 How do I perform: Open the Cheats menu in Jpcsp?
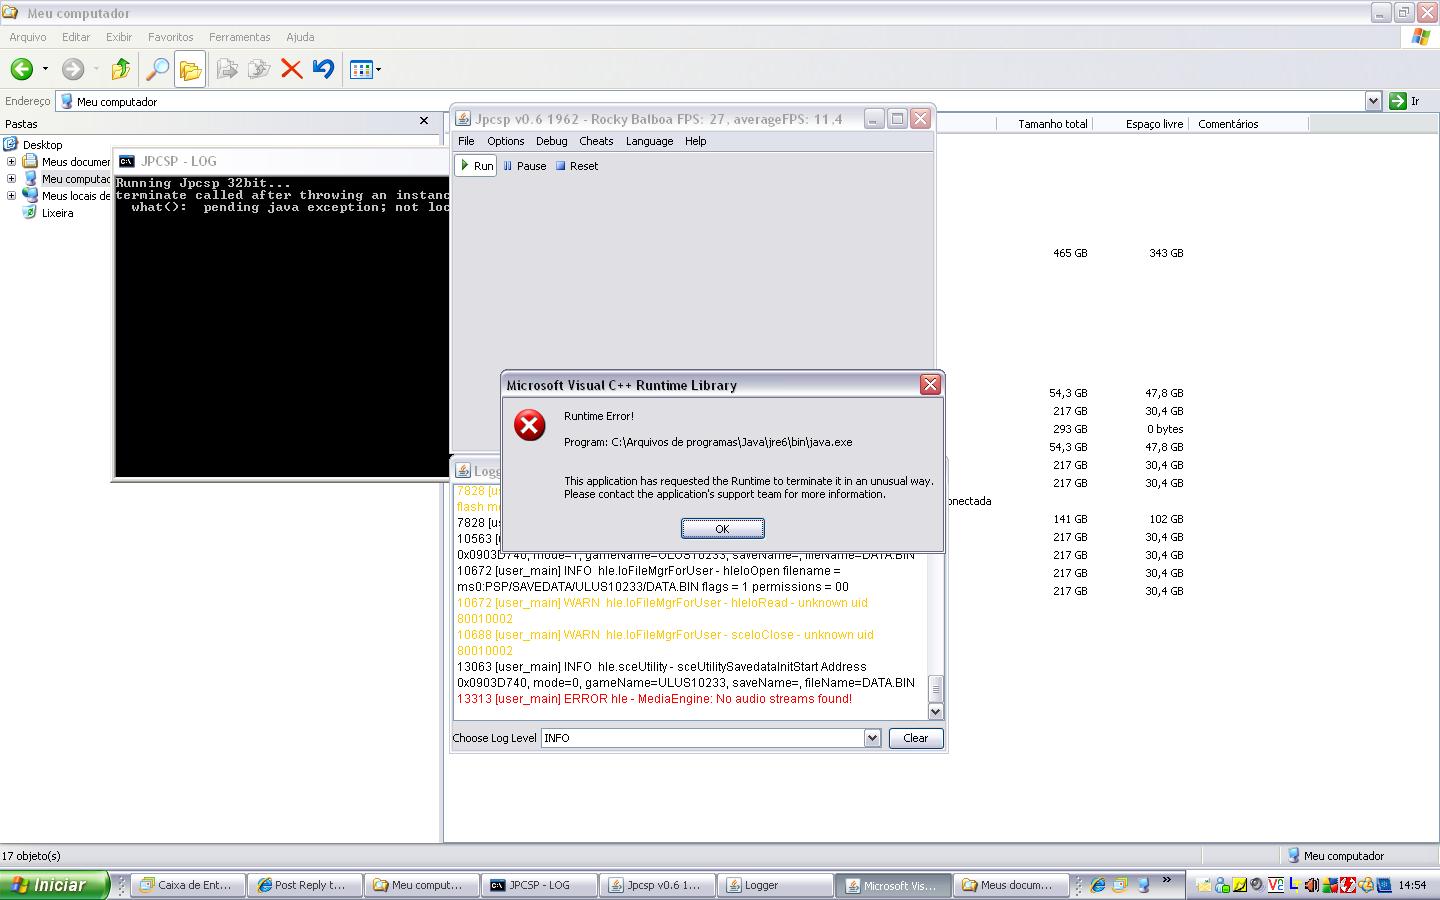click(x=595, y=141)
